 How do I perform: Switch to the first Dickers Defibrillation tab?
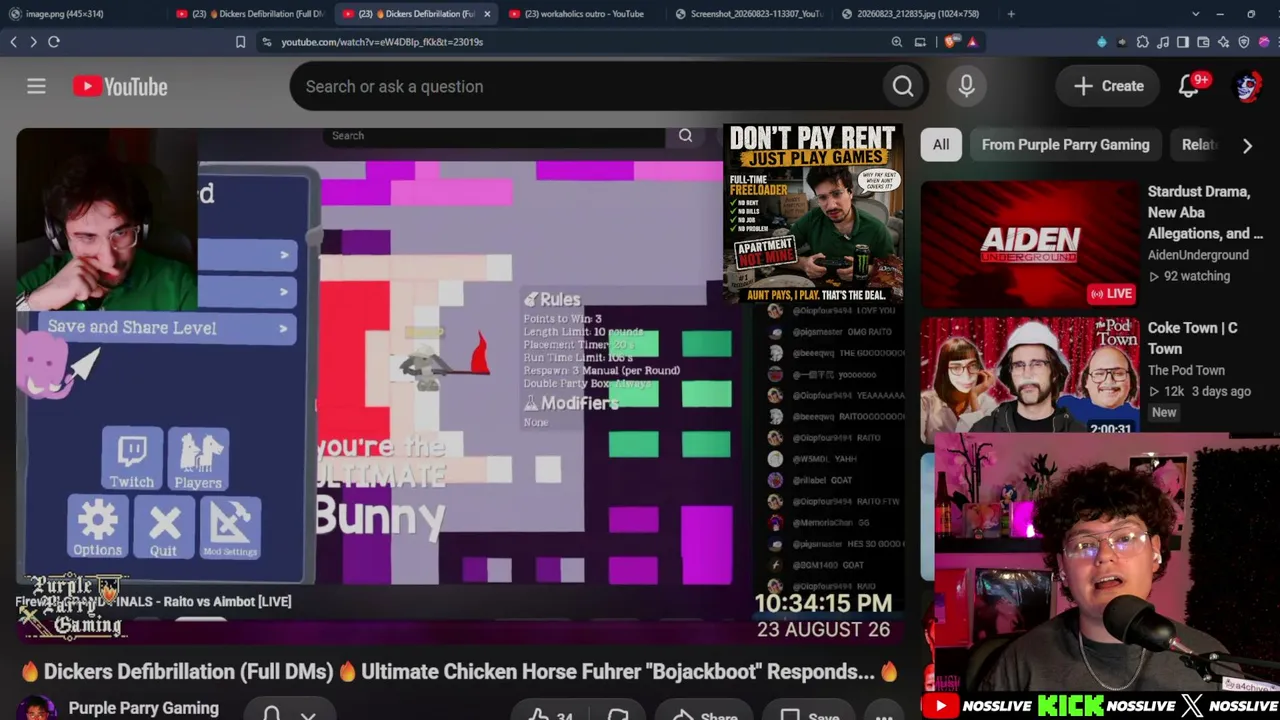(250, 14)
